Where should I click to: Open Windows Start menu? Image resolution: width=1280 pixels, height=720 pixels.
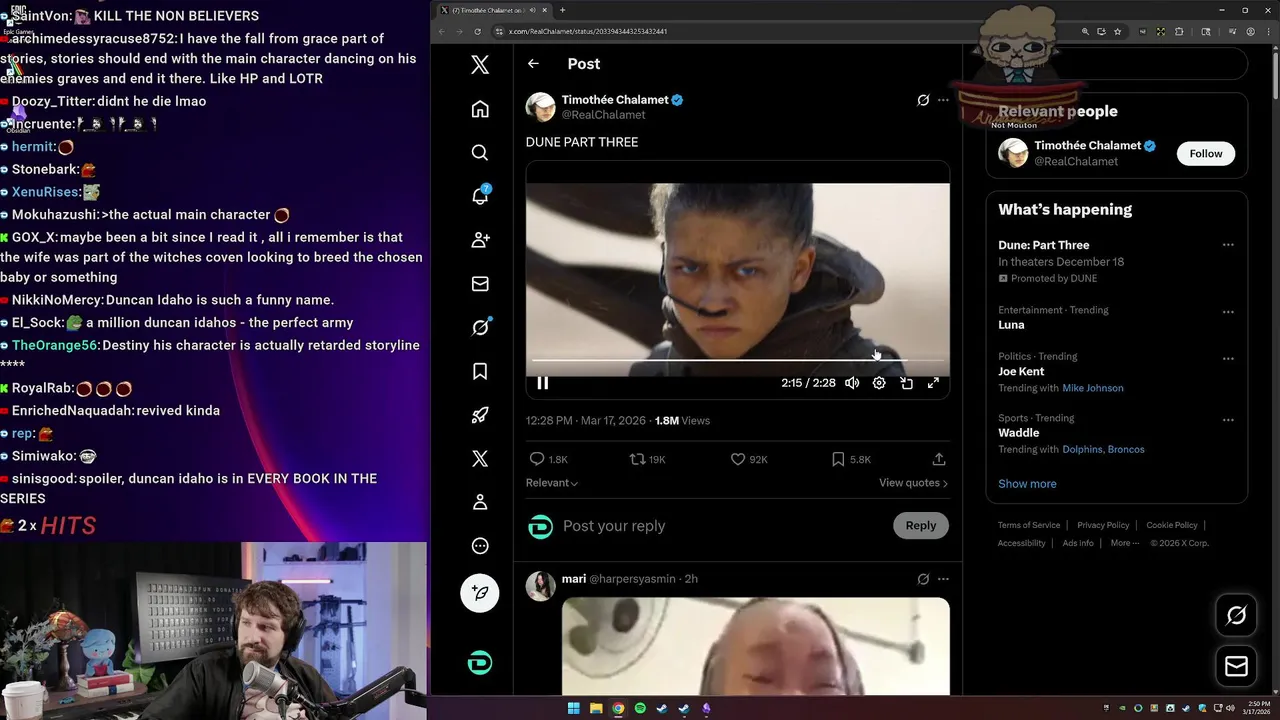(574, 709)
